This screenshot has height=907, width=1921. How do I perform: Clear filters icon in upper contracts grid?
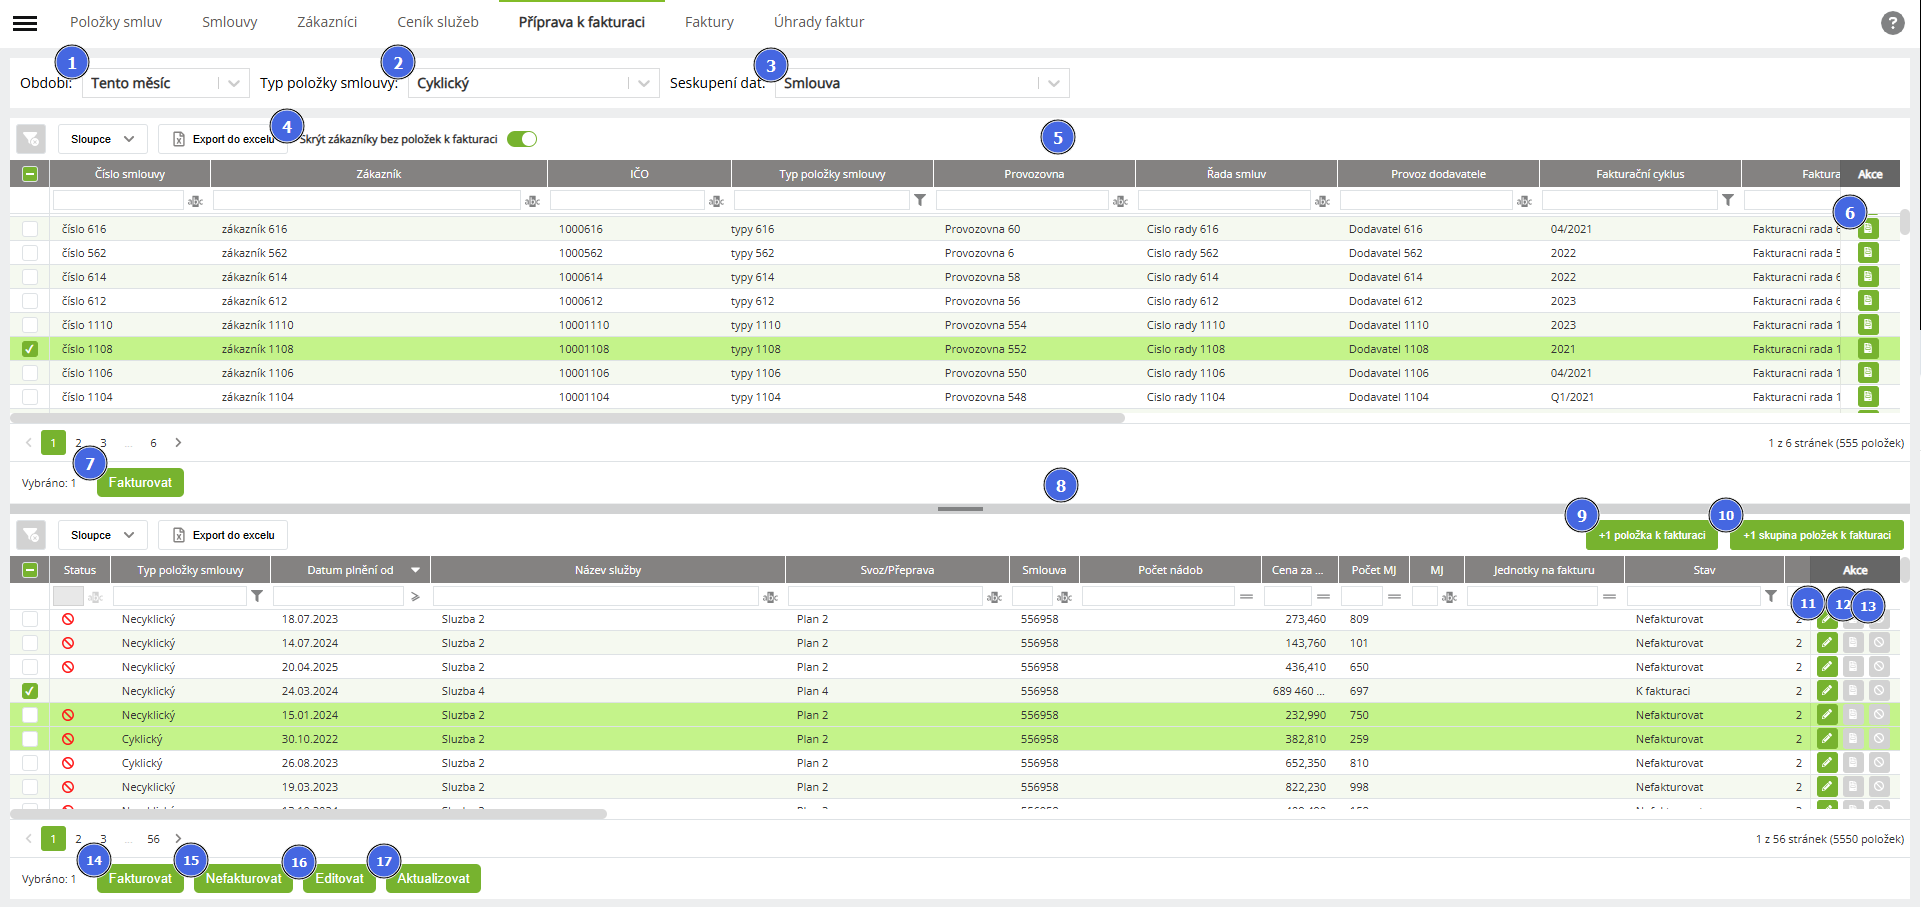[31, 139]
